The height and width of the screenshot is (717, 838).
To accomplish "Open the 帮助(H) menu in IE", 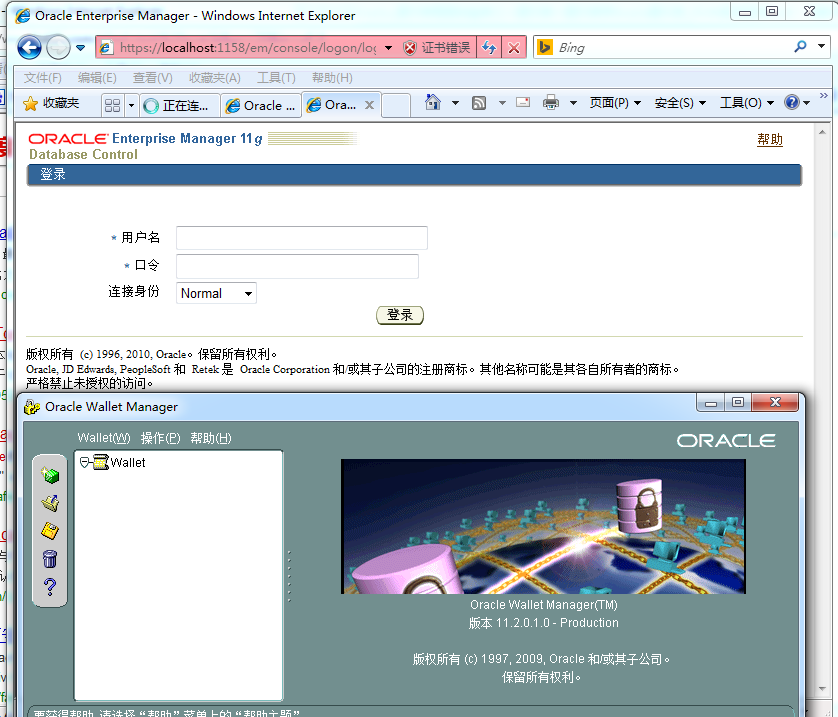I will 332,78.
